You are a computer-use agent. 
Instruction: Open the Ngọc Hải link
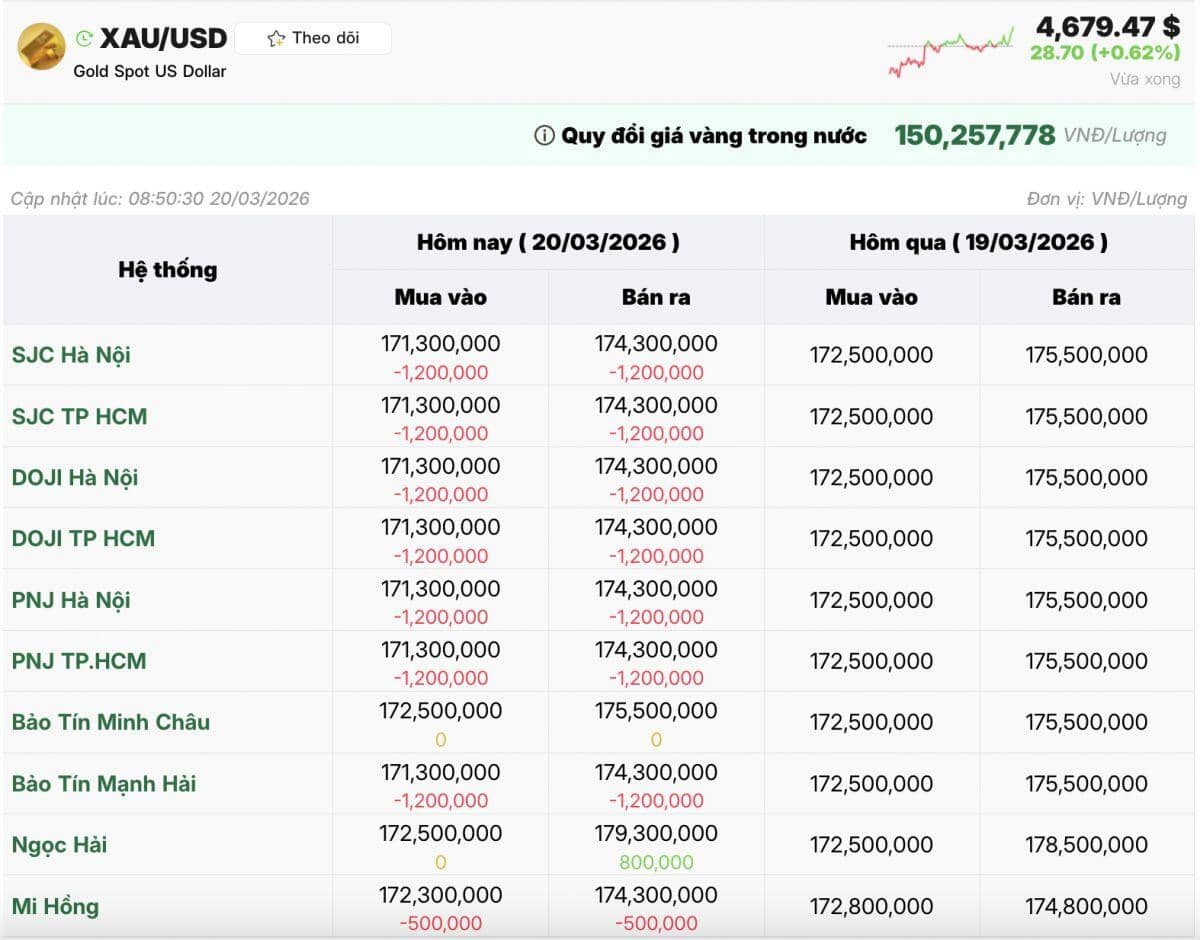pyautogui.click(x=59, y=845)
